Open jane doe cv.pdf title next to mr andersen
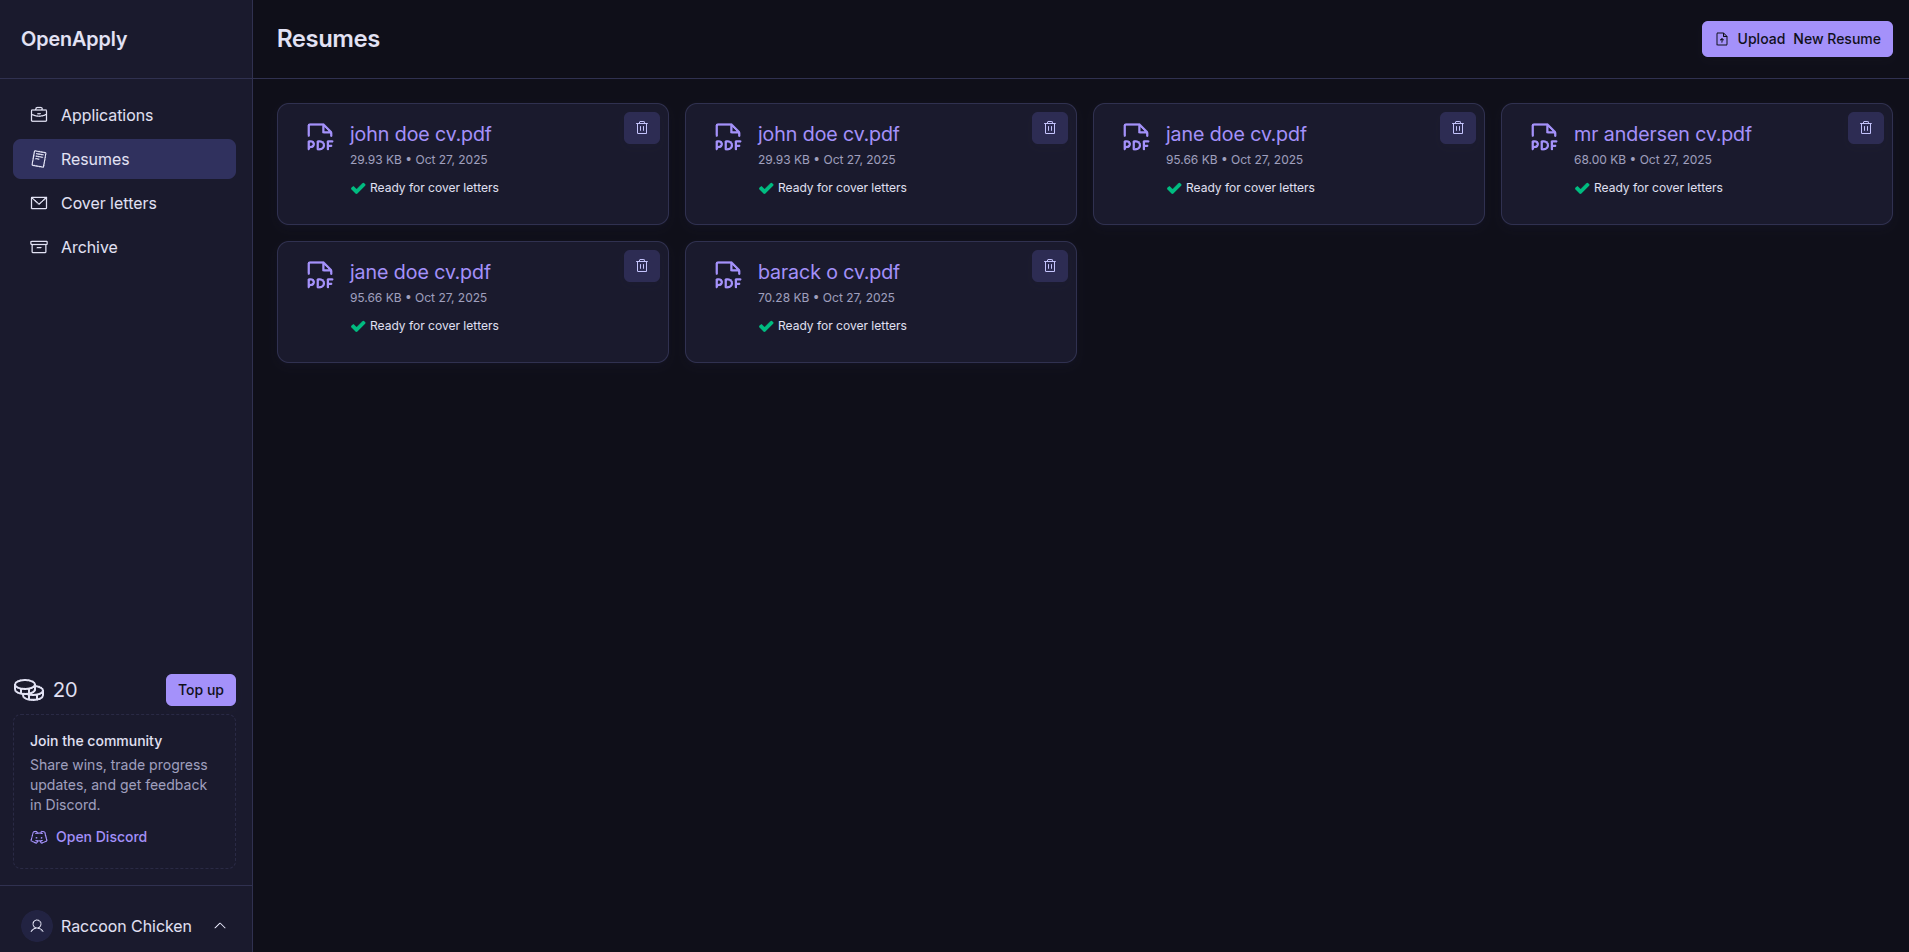 coord(1236,134)
